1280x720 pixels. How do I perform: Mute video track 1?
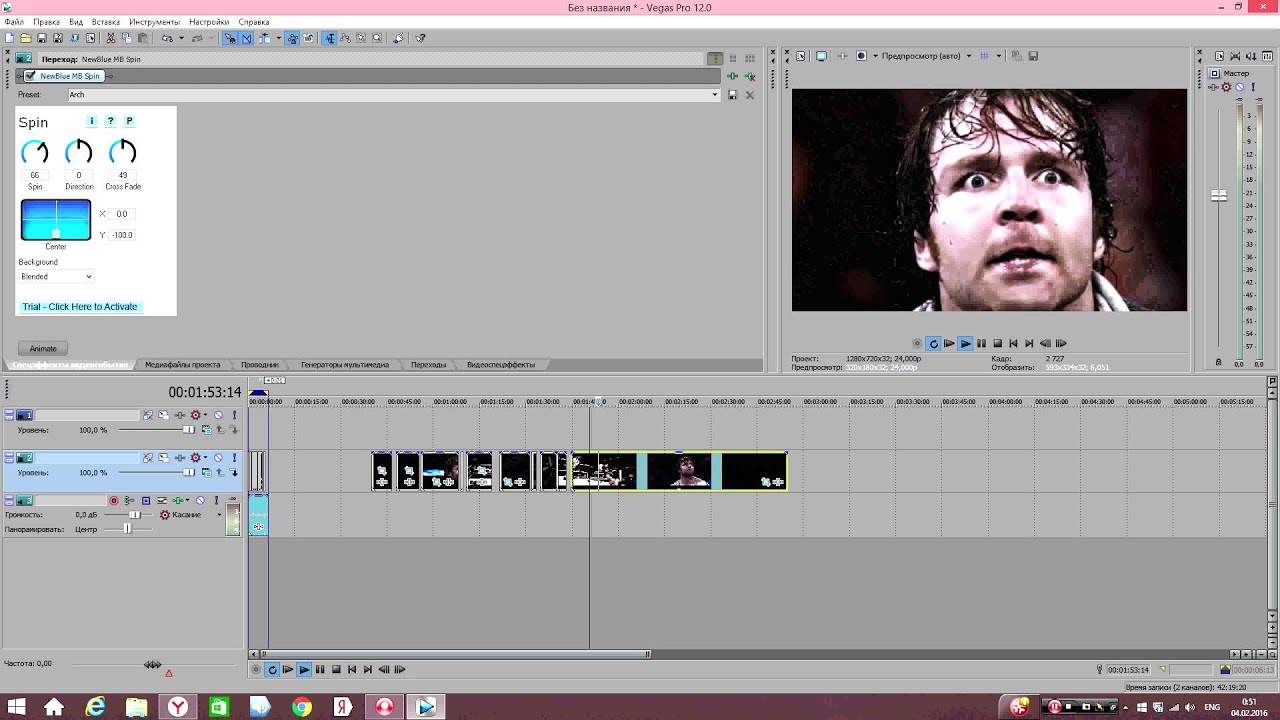218,415
